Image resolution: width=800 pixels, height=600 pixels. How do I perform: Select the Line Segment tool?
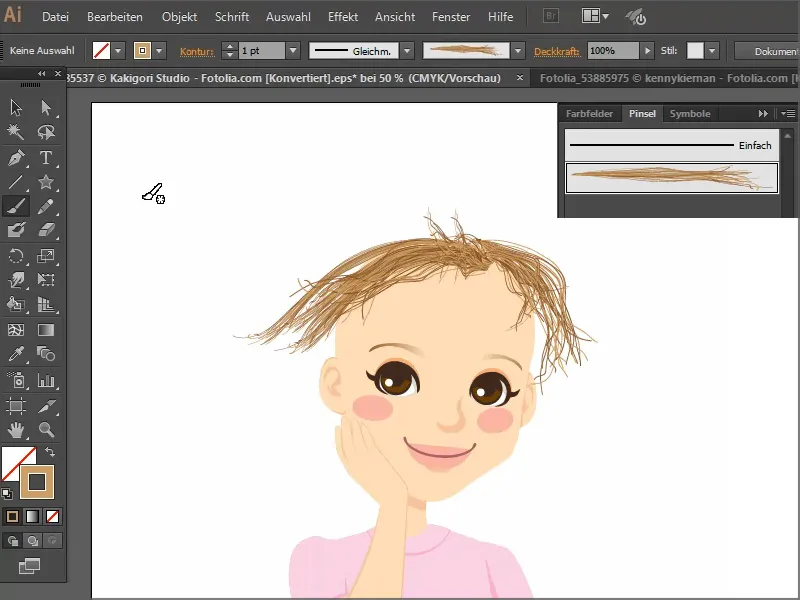[x=16, y=182]
